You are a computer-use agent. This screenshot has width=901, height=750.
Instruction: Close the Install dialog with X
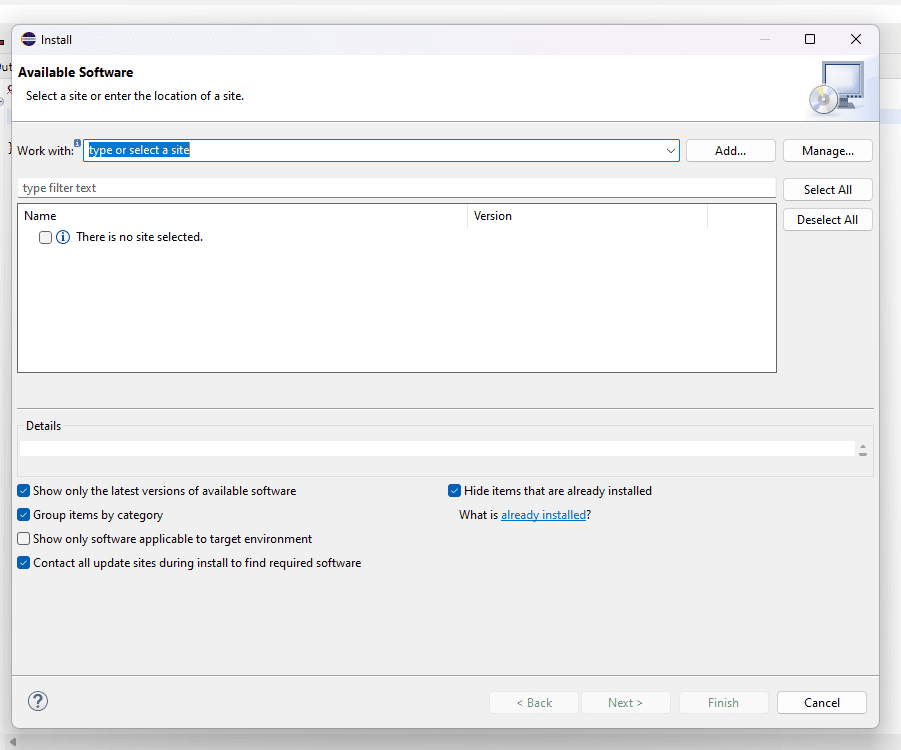tap(856, 39)
